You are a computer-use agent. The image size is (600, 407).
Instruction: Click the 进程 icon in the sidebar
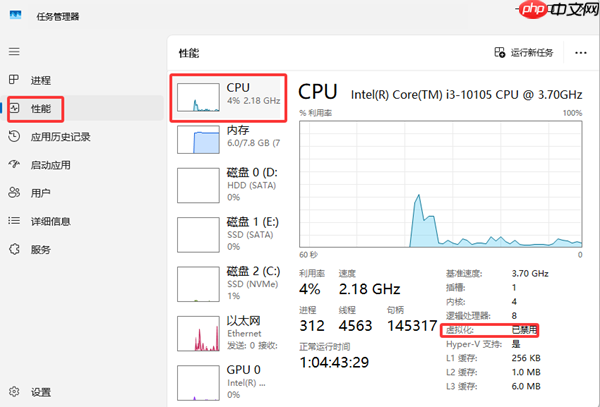pos(14,80)
